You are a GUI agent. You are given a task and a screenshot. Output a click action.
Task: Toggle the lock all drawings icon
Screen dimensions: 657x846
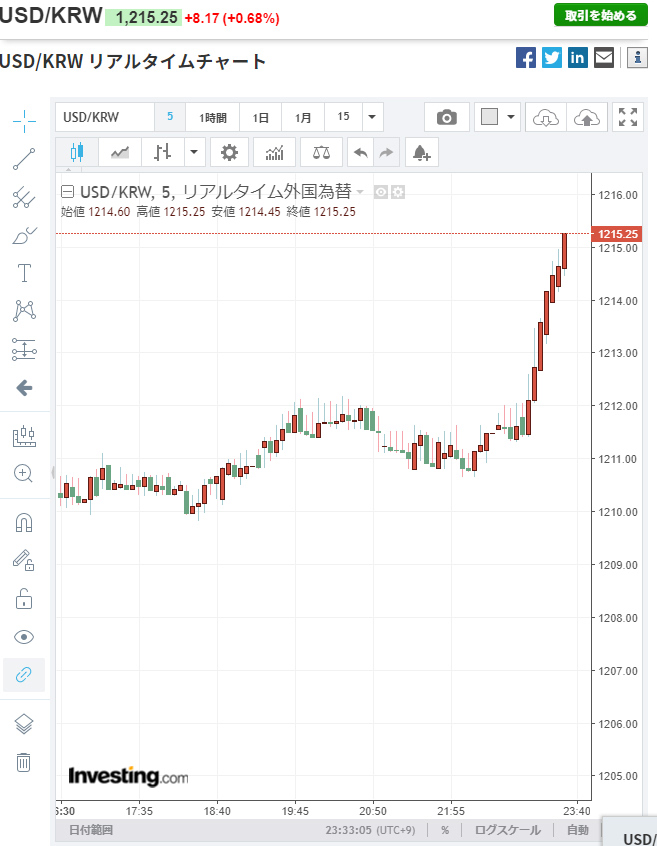(x=24, y=599)
